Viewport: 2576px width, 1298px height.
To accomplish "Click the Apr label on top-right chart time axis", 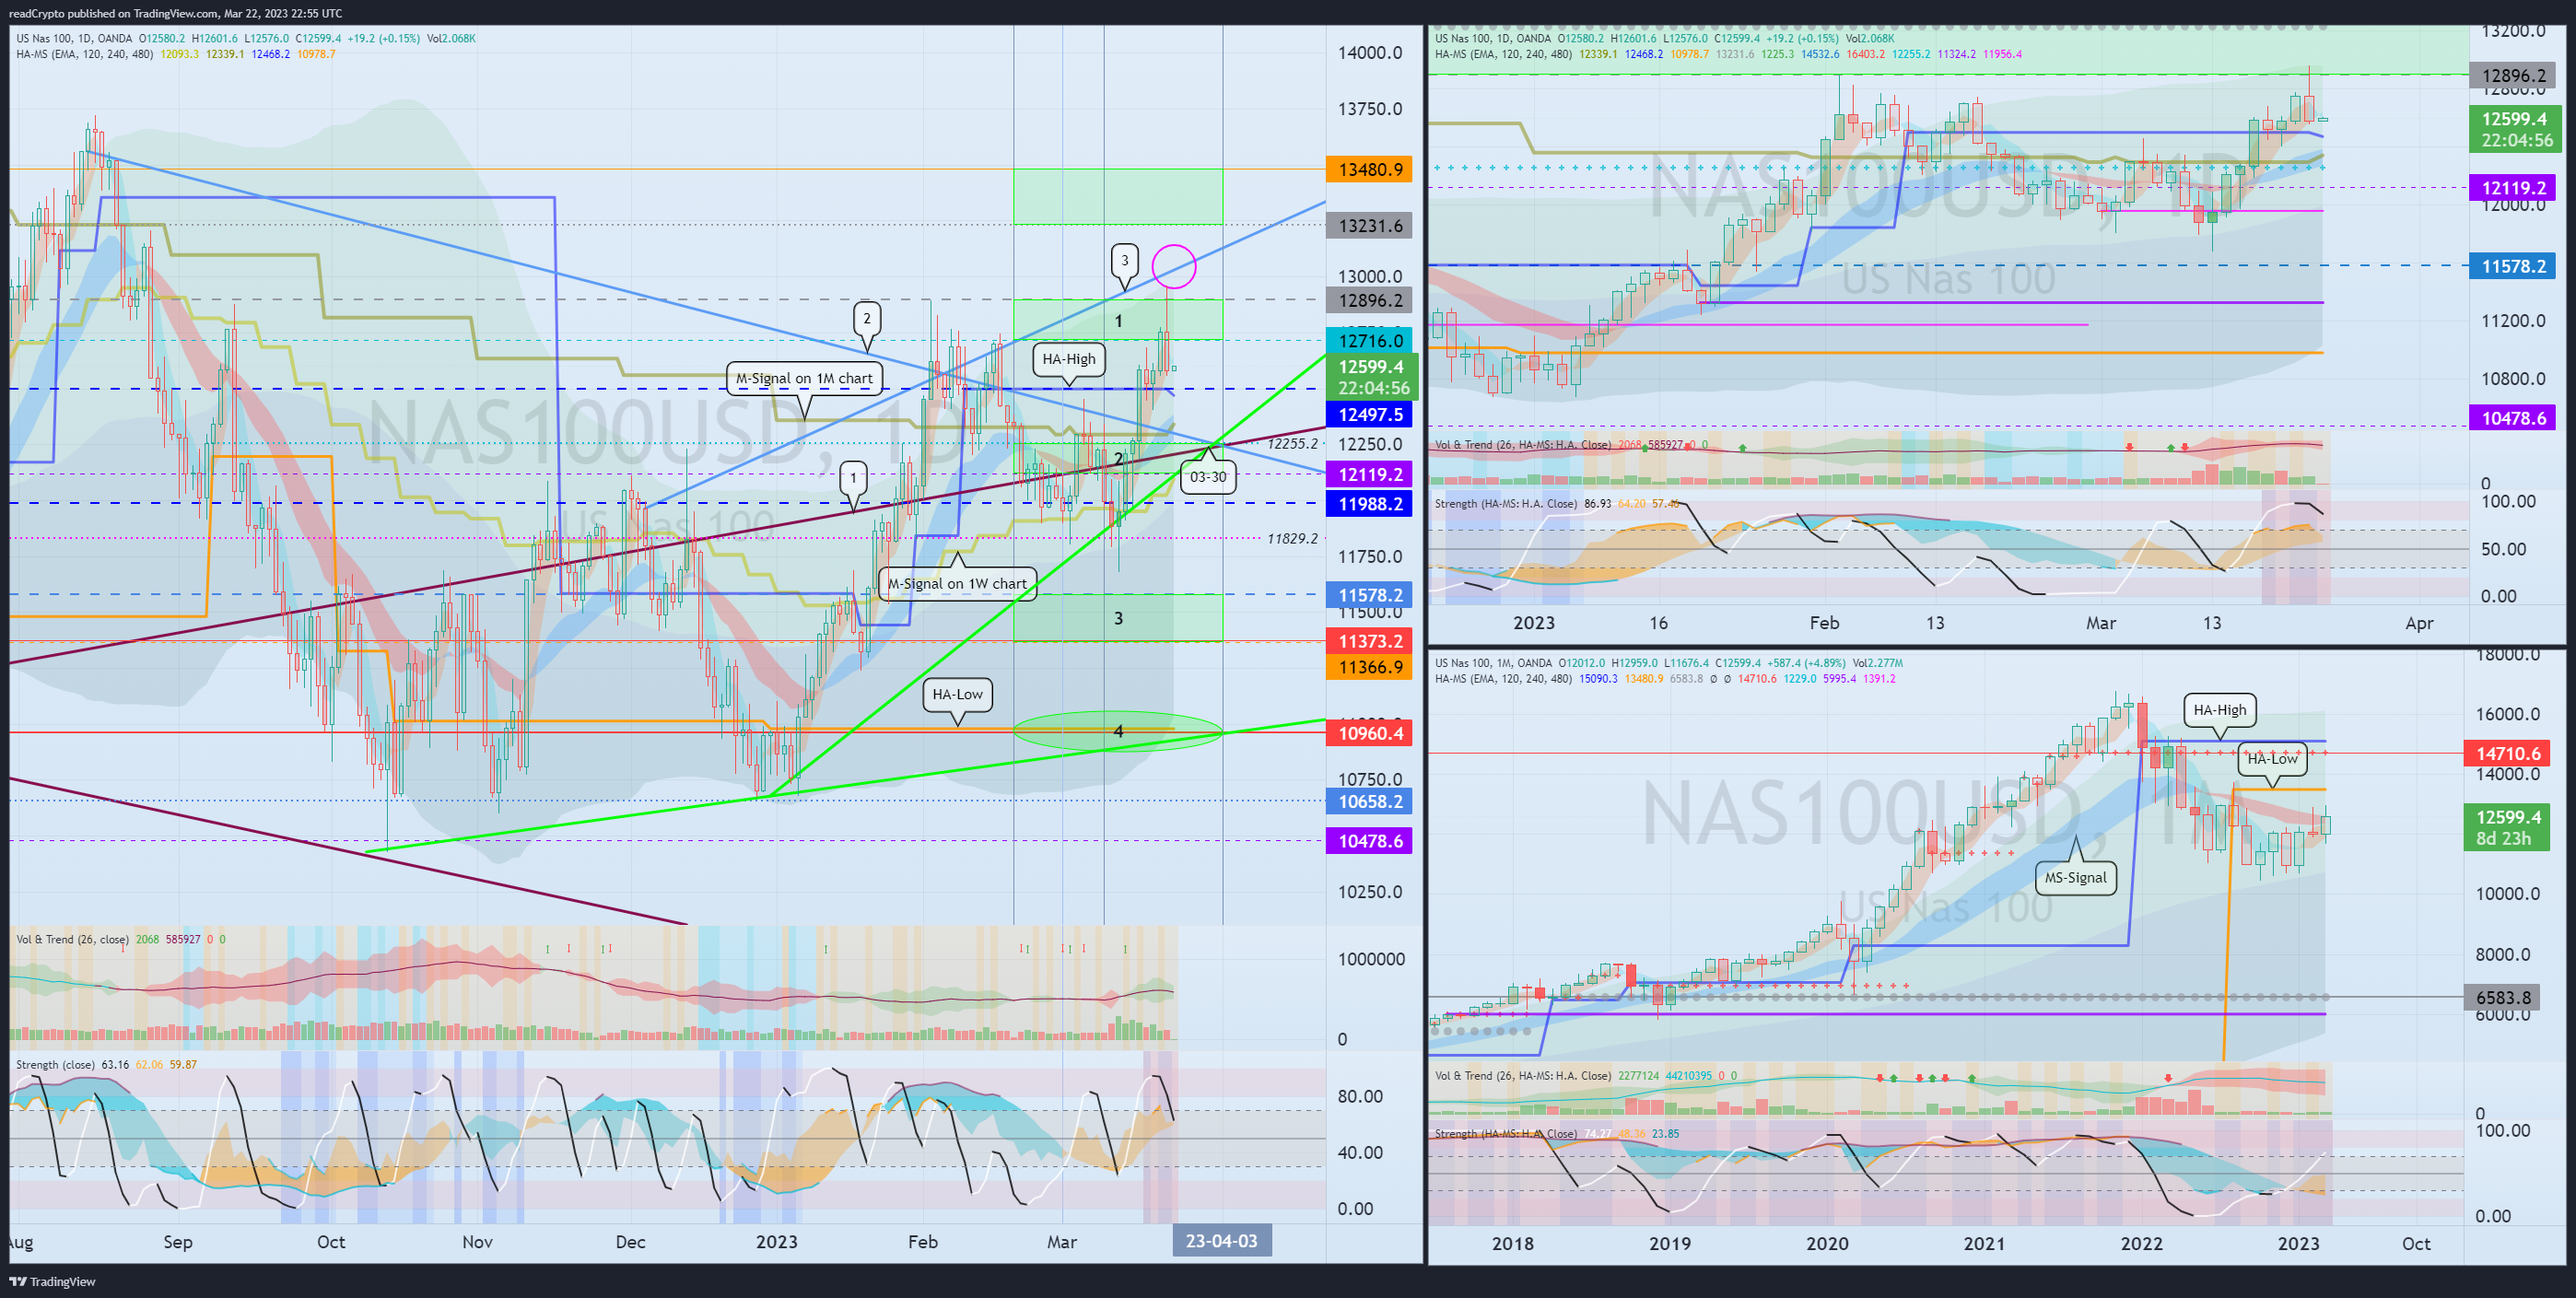I will 2418,623.
